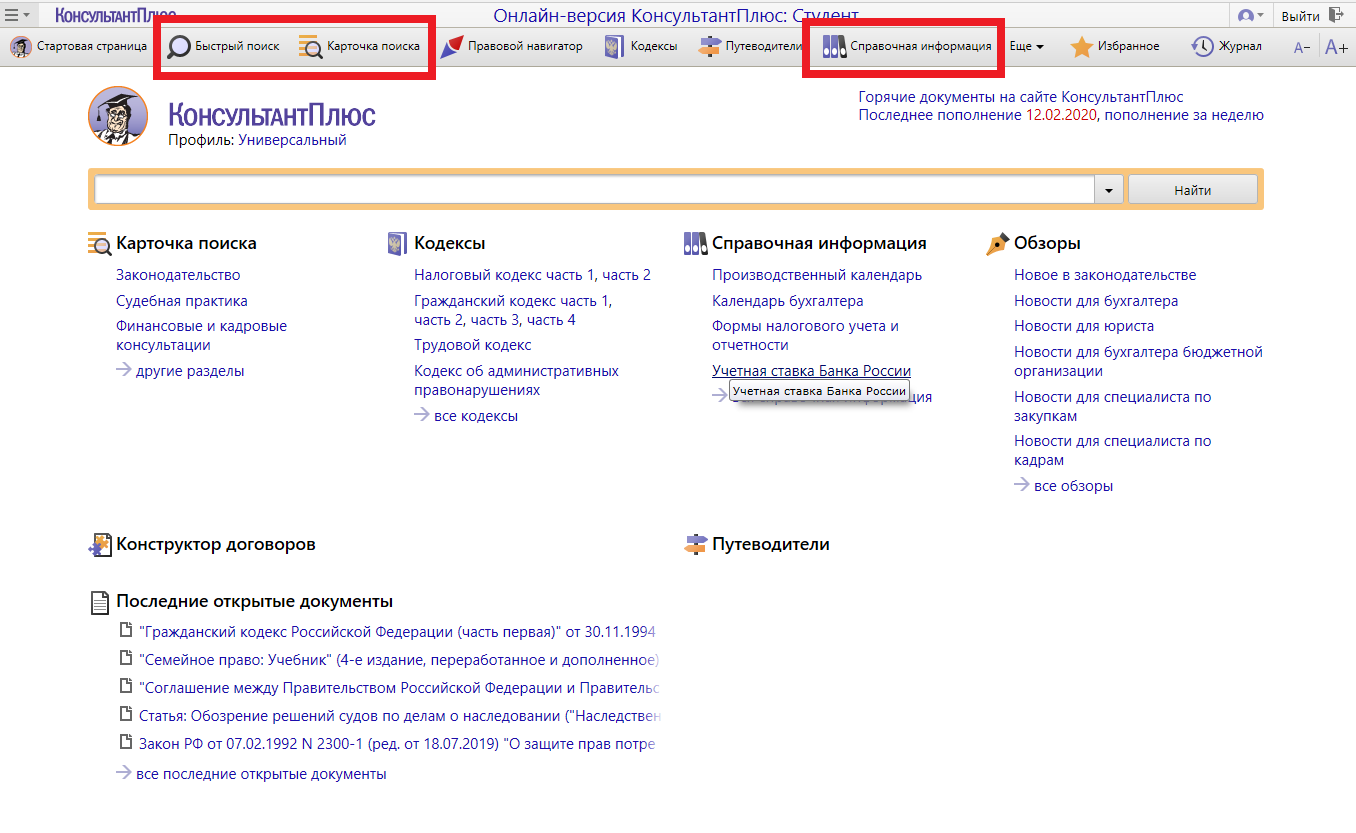Open Новости для юриста link
This screenshot has width=1356, height=833.
[x=1084, y=325]
